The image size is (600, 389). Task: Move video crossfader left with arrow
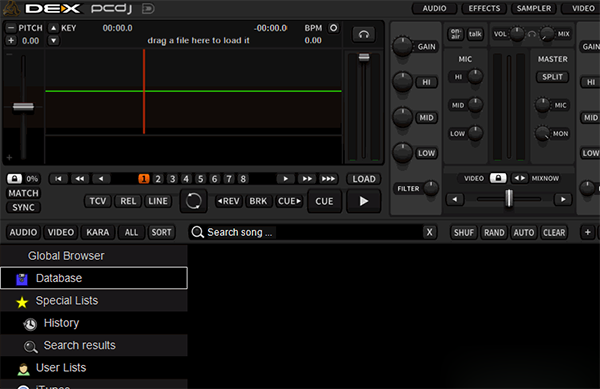pos(455,199)
